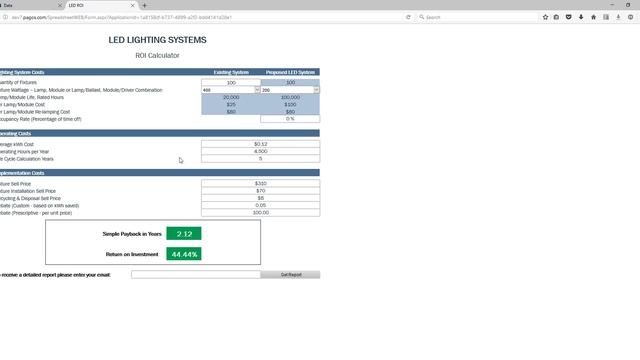Click the Proposed LED $100 module cost cell

tap(290, 104)
